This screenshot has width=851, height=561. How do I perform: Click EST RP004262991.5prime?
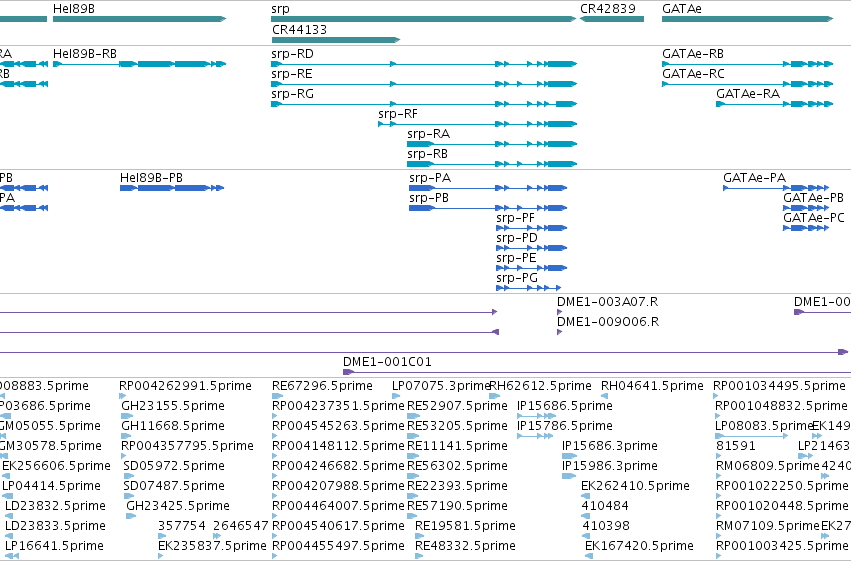pyautogui.click(x=185, y=386)
